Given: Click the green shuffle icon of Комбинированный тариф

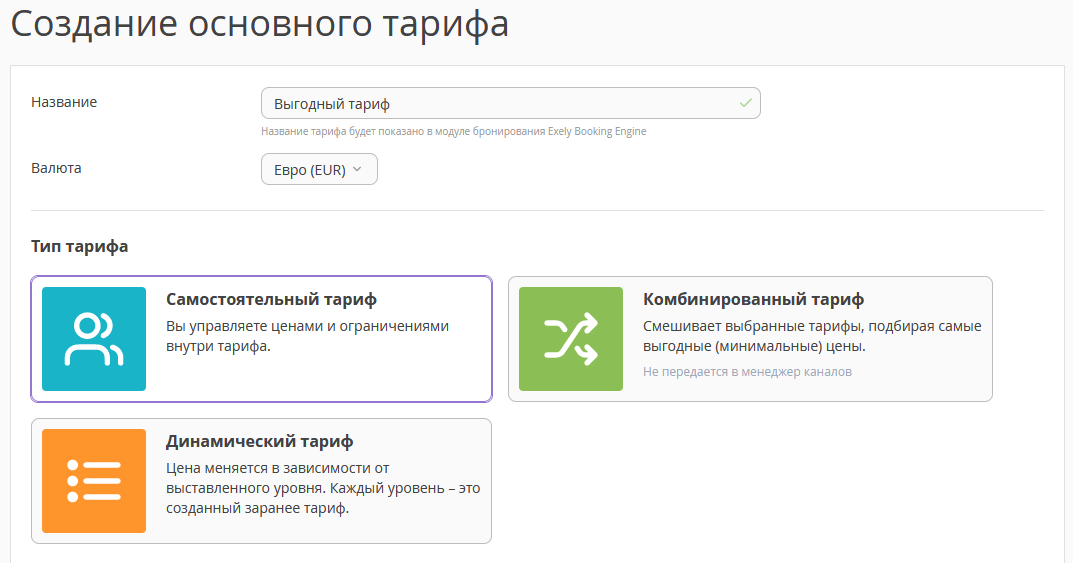Looking at the screenshot, I should 571,339.
